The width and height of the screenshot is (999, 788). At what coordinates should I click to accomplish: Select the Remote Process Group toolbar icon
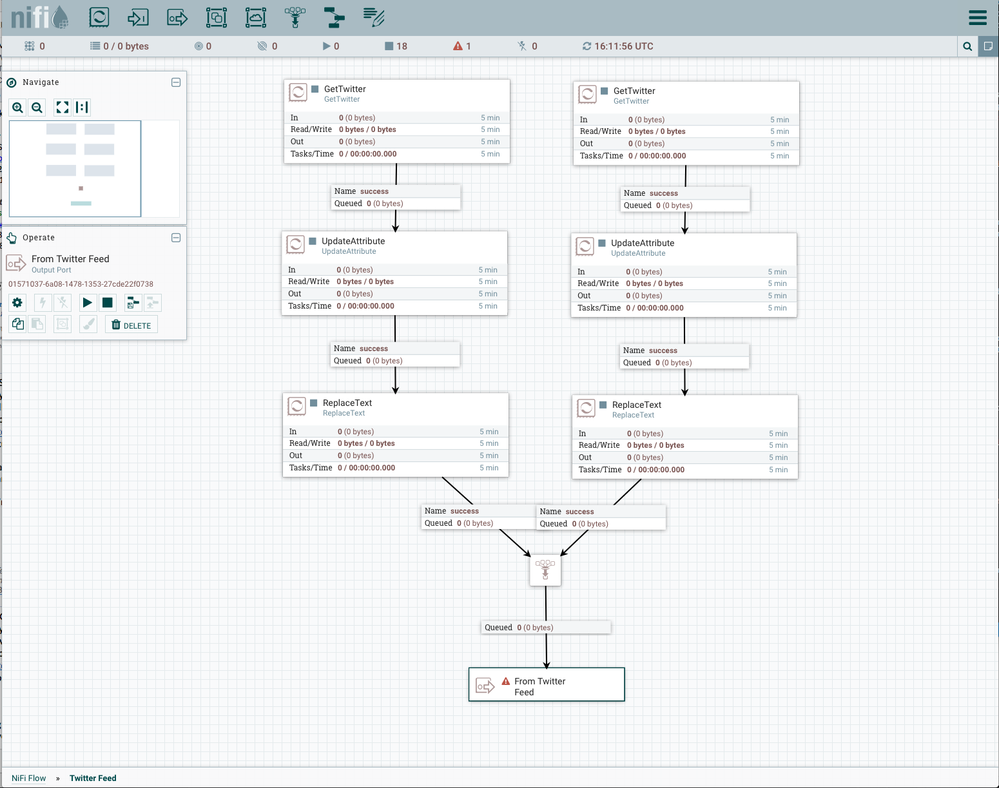[256, 17]
